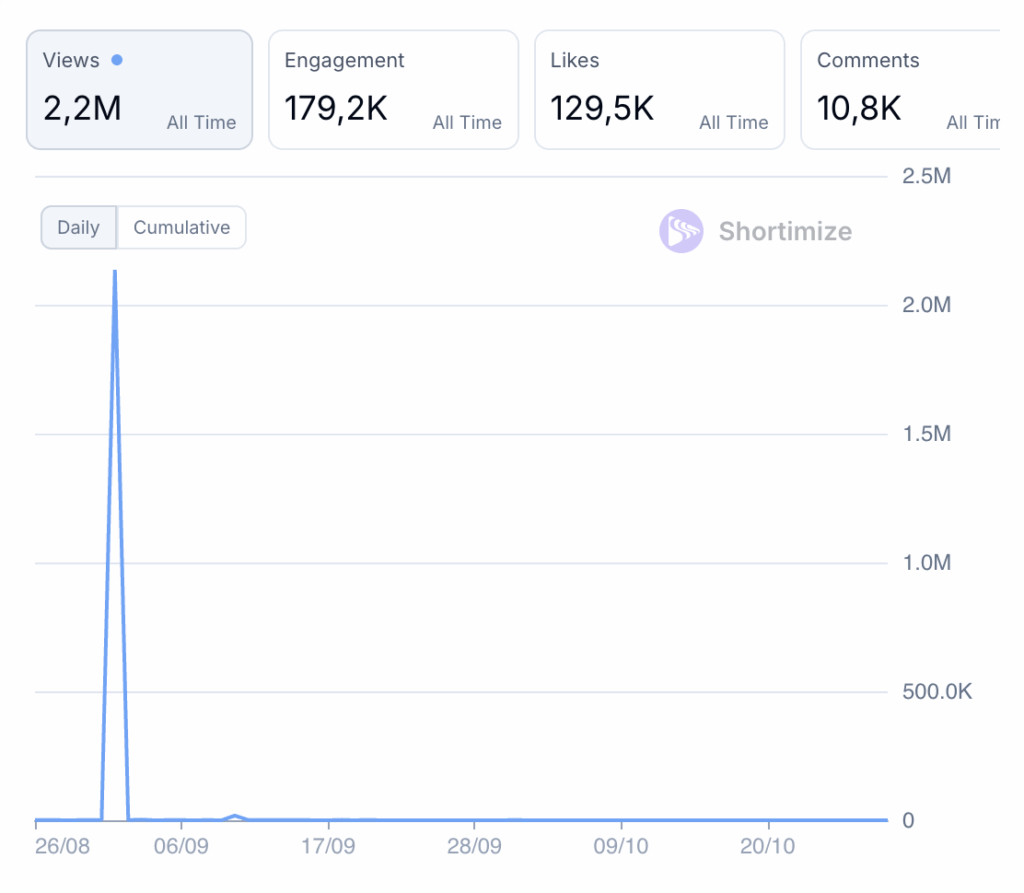Select the 17/09 date on the x-axis
The height and width of the screenshot is (893, 1024).
[328, 847]
